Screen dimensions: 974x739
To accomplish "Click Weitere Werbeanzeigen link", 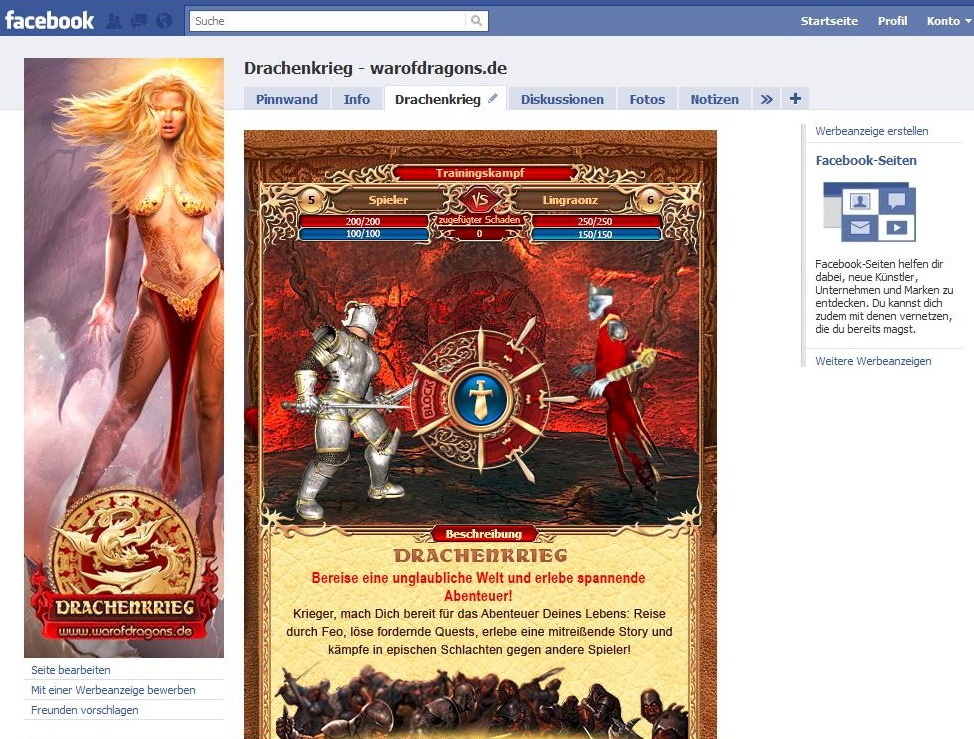I will click(x=873, y=361).
